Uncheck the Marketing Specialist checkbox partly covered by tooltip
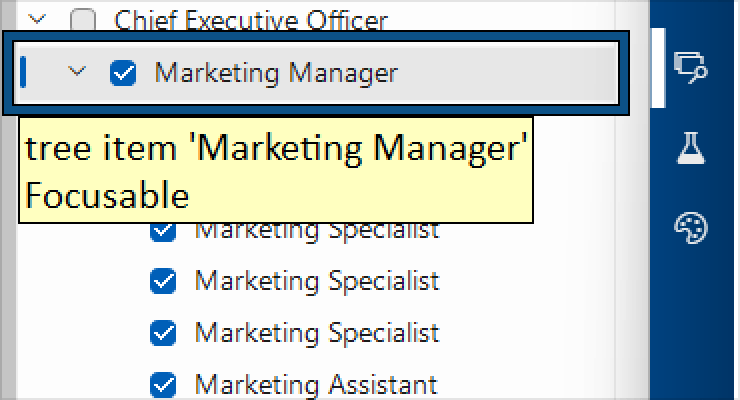 pyautogui.click(x=162, y=233)
